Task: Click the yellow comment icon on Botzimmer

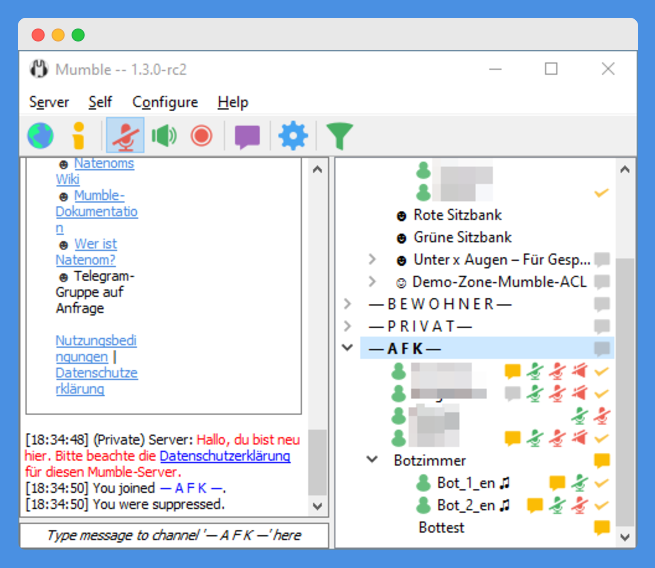Action: click(x=602, y=461)
